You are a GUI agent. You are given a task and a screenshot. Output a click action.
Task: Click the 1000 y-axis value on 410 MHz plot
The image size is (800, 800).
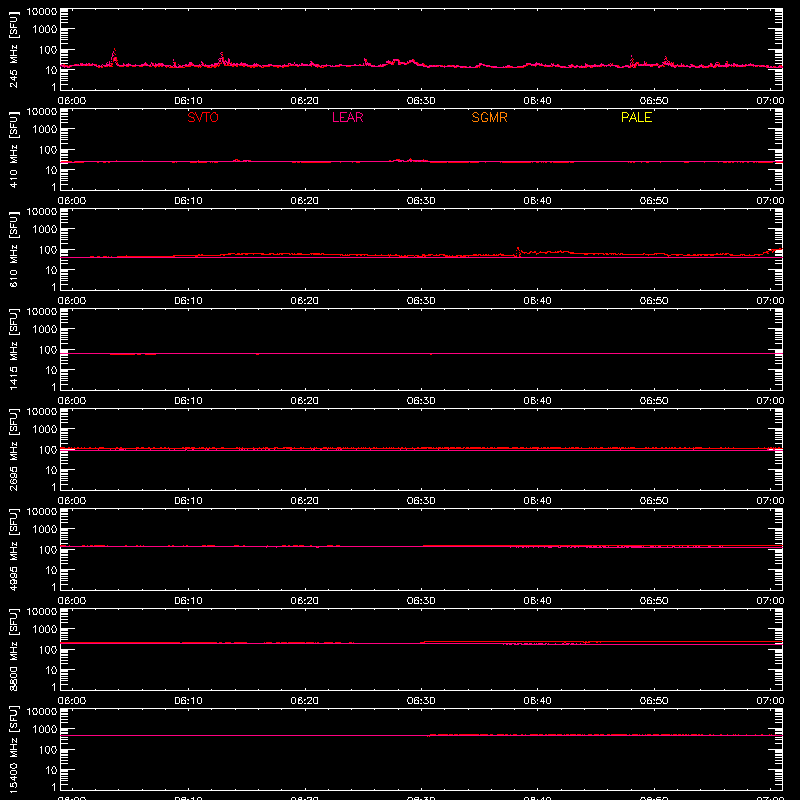[x=45, y=129]
